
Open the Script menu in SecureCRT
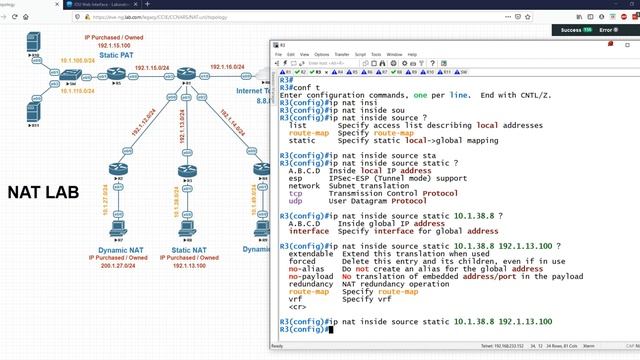(x=360, y=54)
